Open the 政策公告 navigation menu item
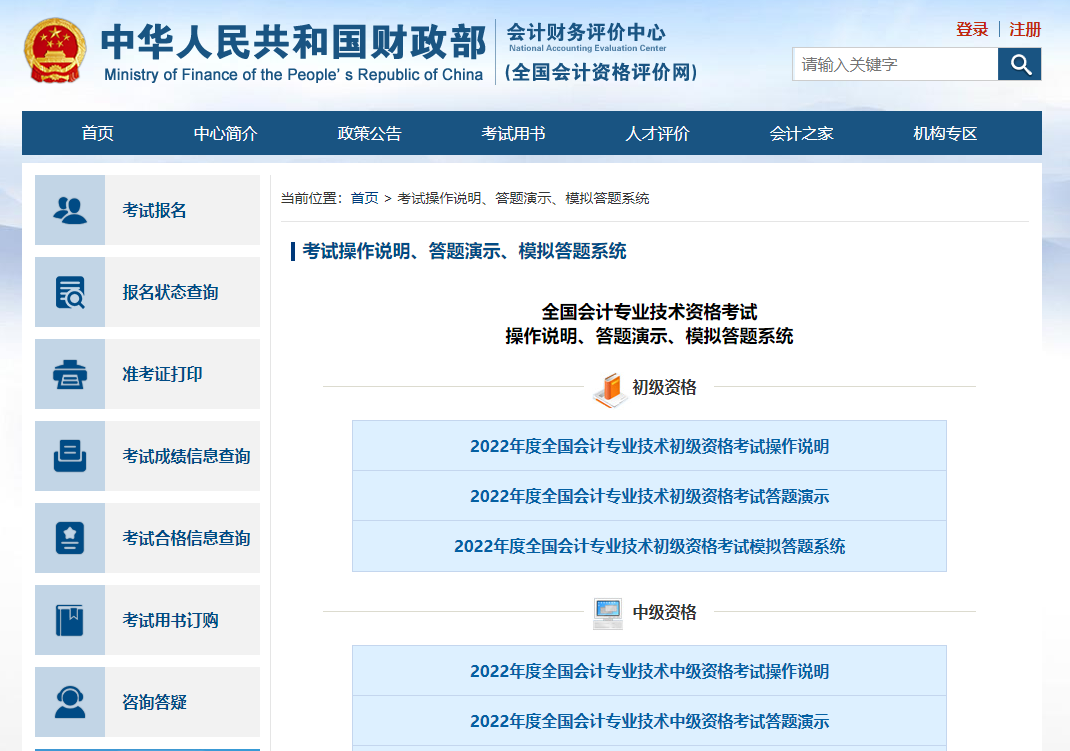 pos(369,134)
